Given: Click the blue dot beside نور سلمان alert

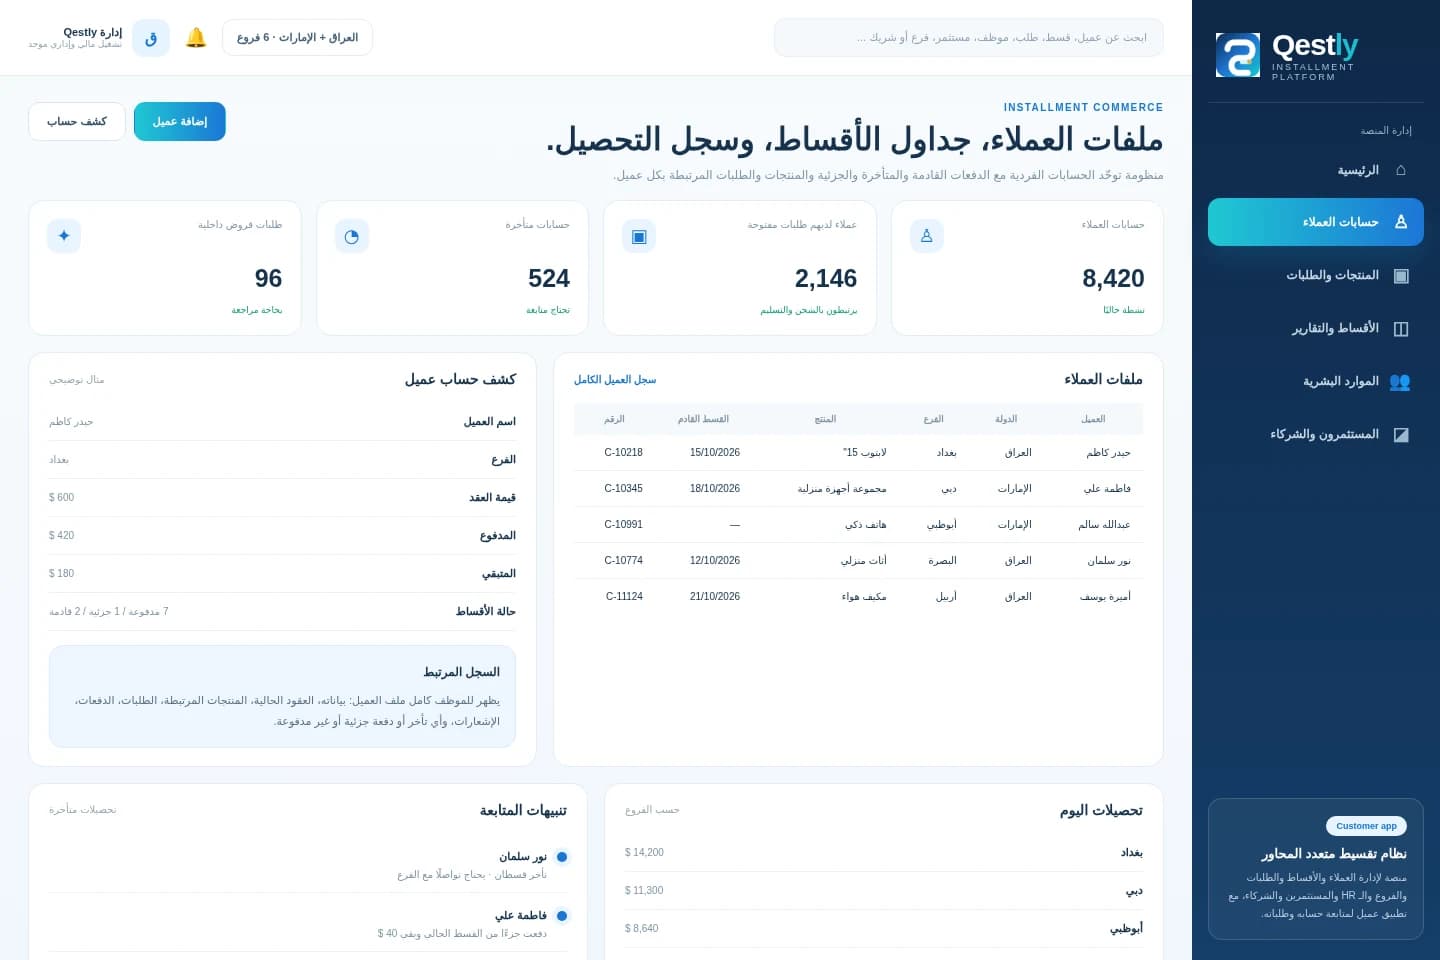Looking at the screenshot, I should click(x=562, y=857).
